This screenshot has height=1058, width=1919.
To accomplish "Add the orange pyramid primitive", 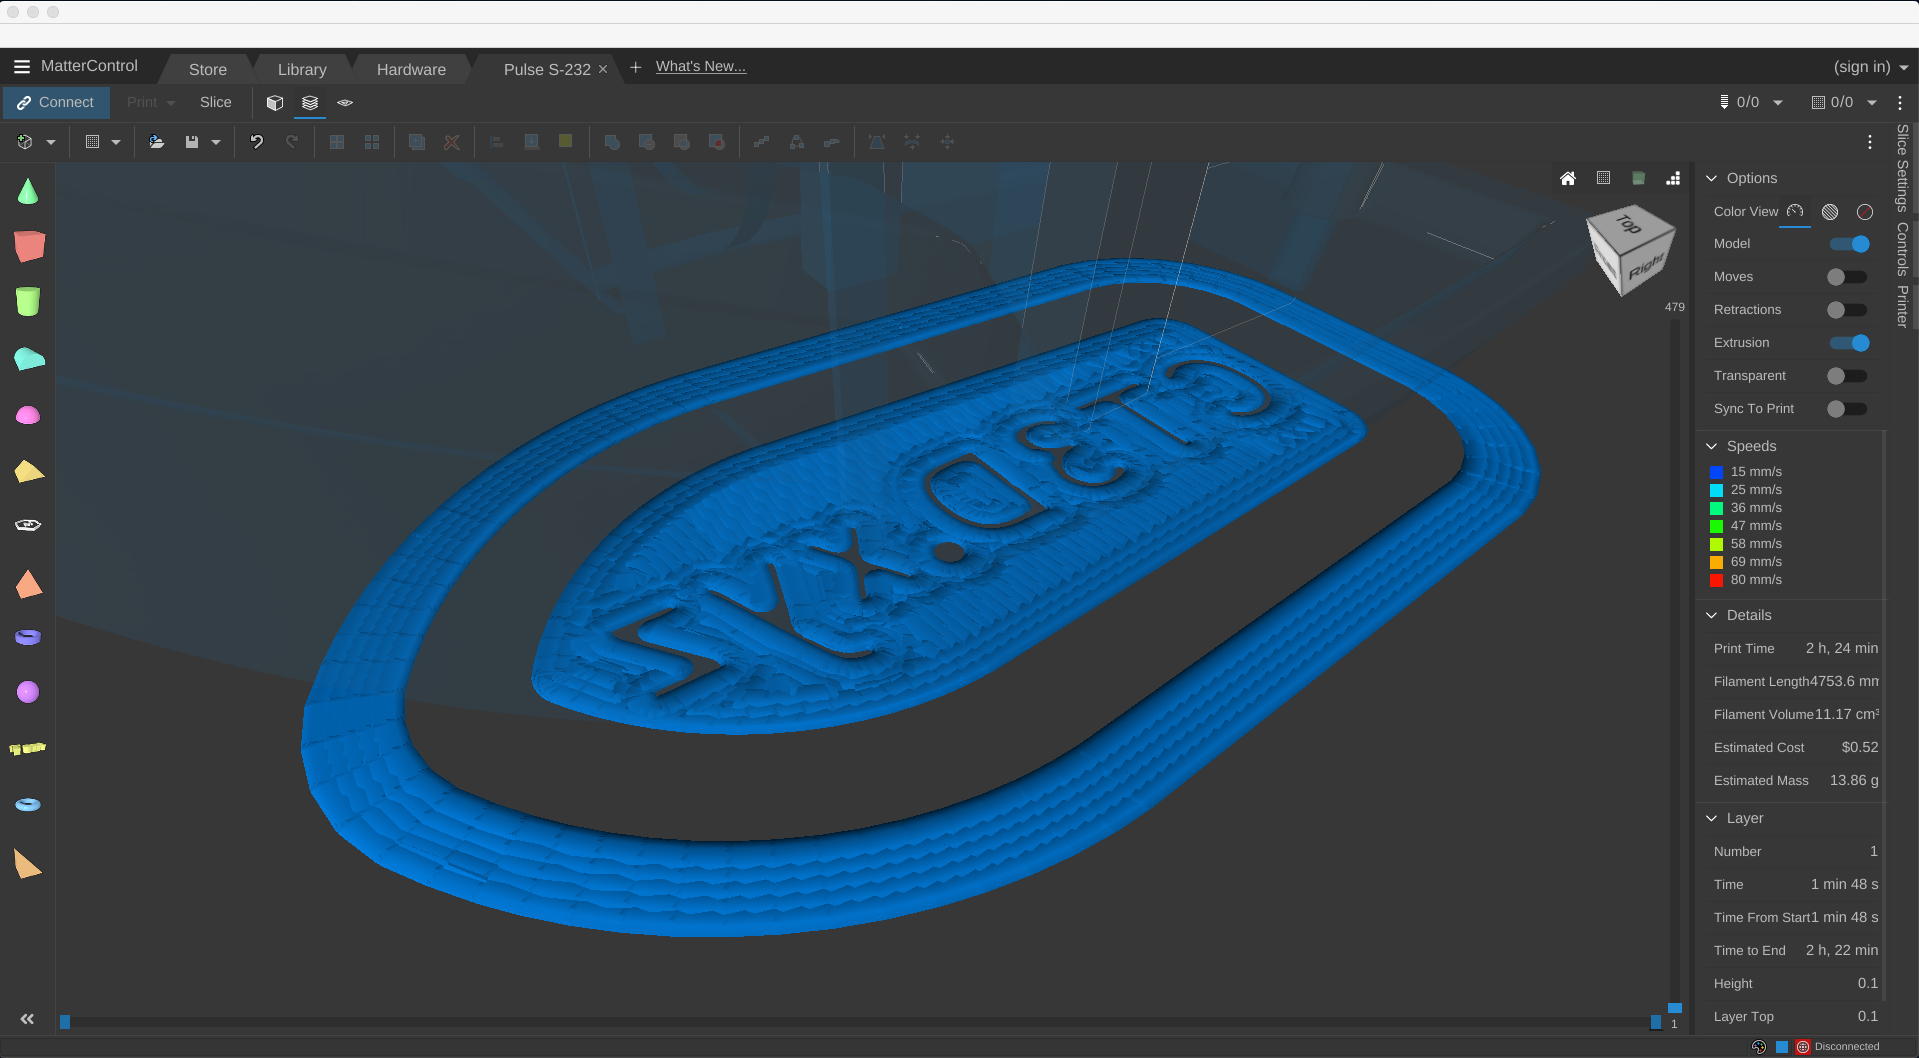I will click(x=29, y=584).
